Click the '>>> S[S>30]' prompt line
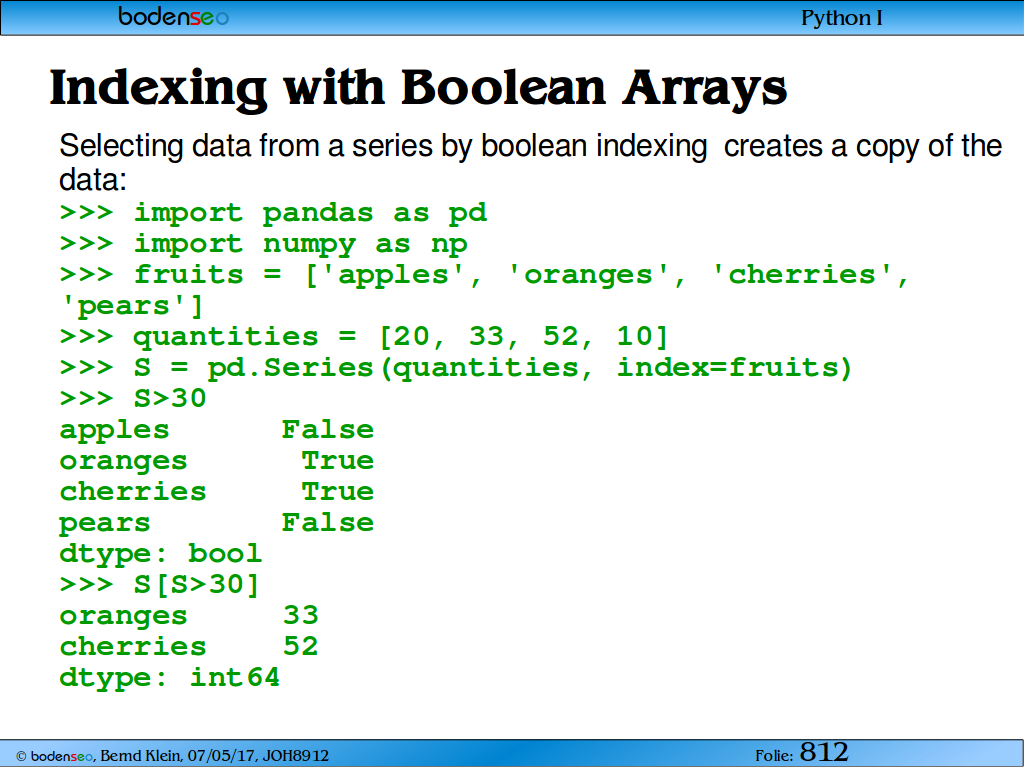The width and height of the screenshot is (1024, 768). tap(159, 584)
